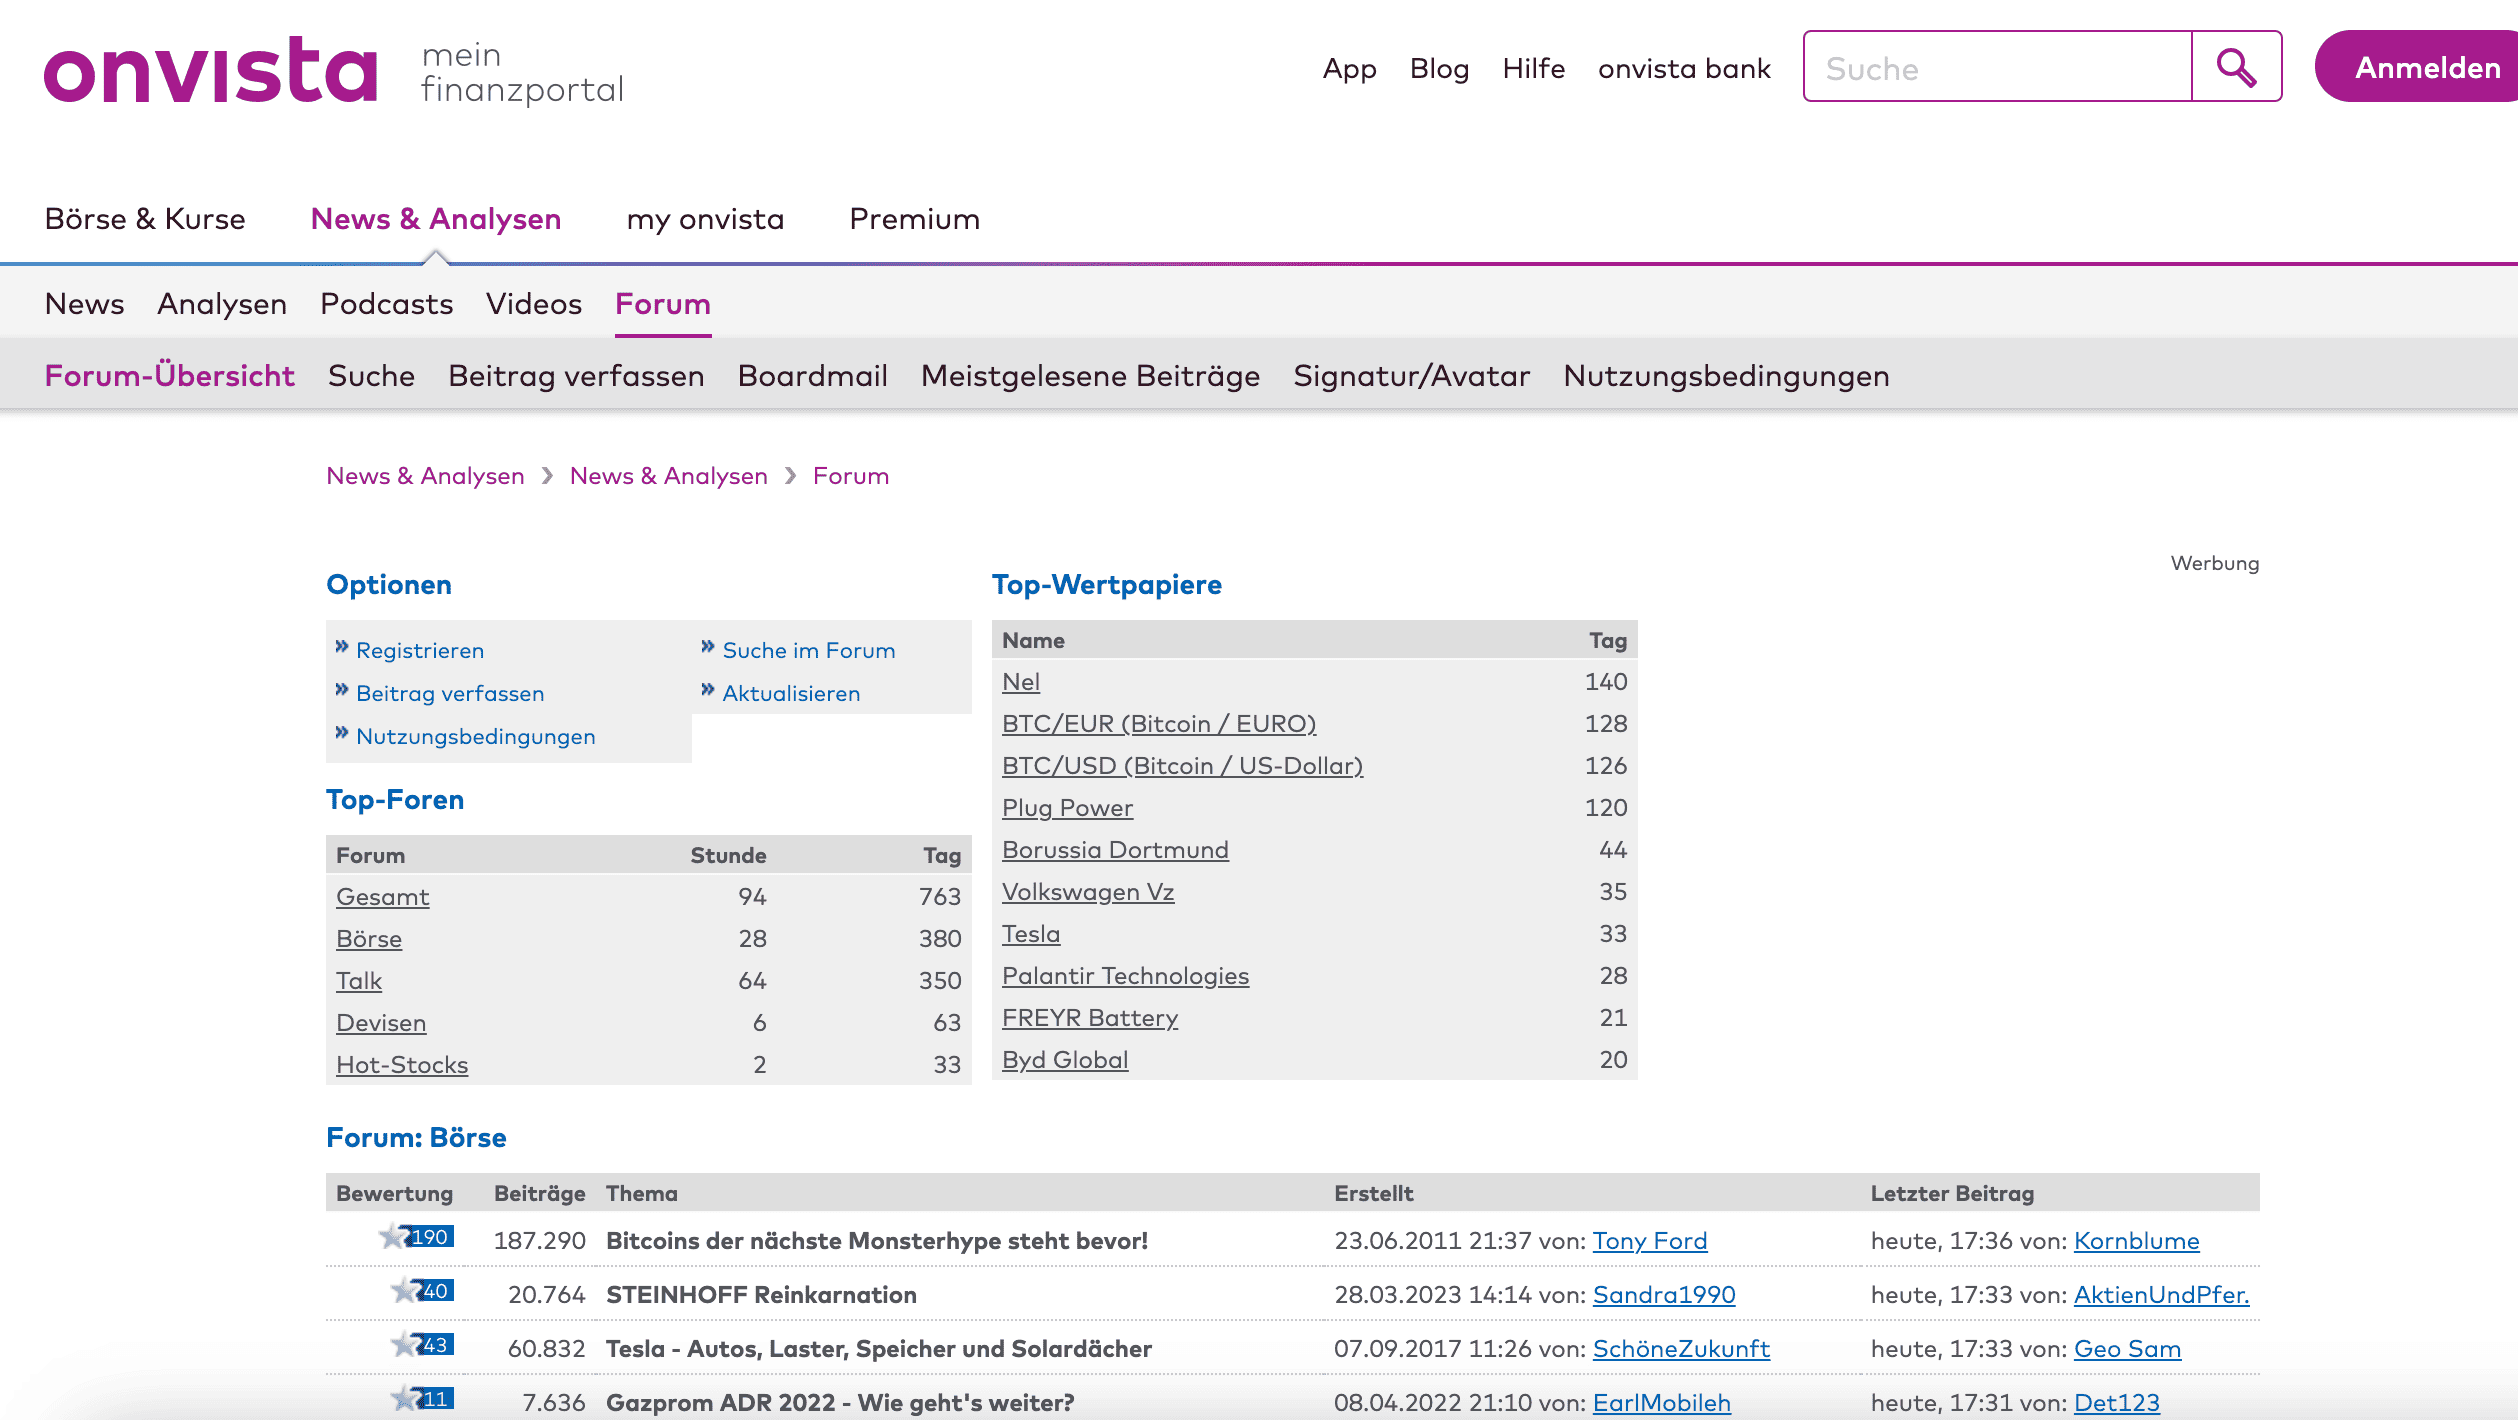This screenshot has height=1420, width=2518.
Task: Open the Hot-Stocks forum link
Action: pyautogui.click(x=402, y=1065)
